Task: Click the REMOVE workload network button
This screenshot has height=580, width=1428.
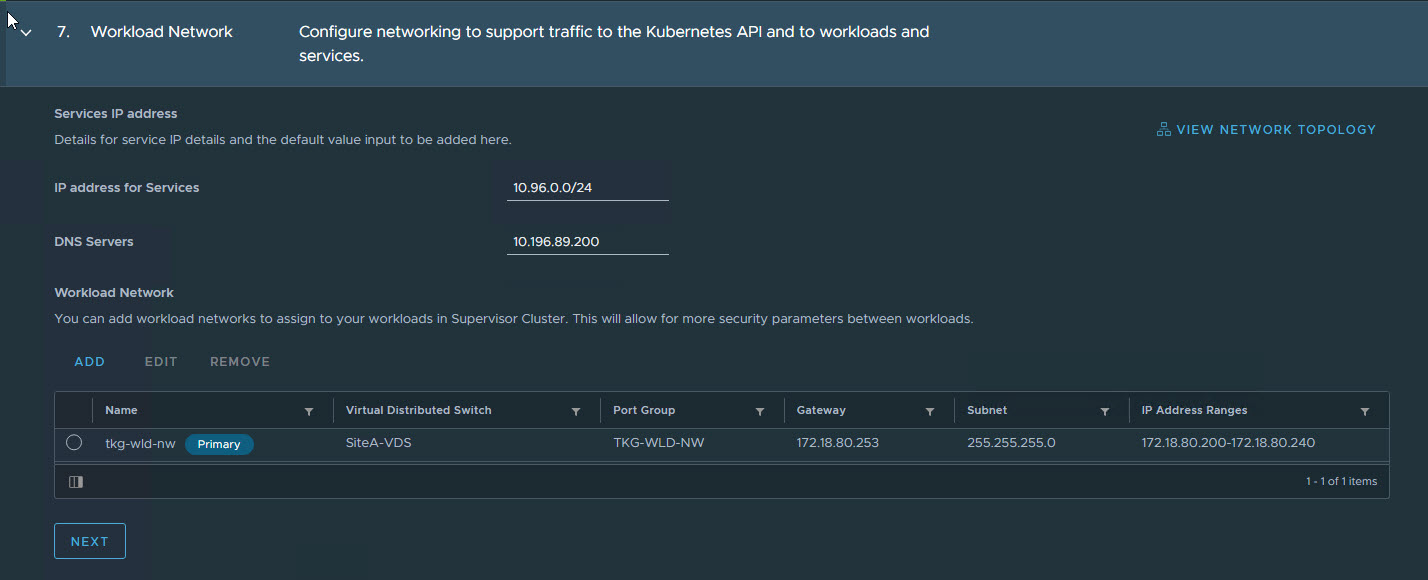Action: pyautogui.click(x=240, y=362)
